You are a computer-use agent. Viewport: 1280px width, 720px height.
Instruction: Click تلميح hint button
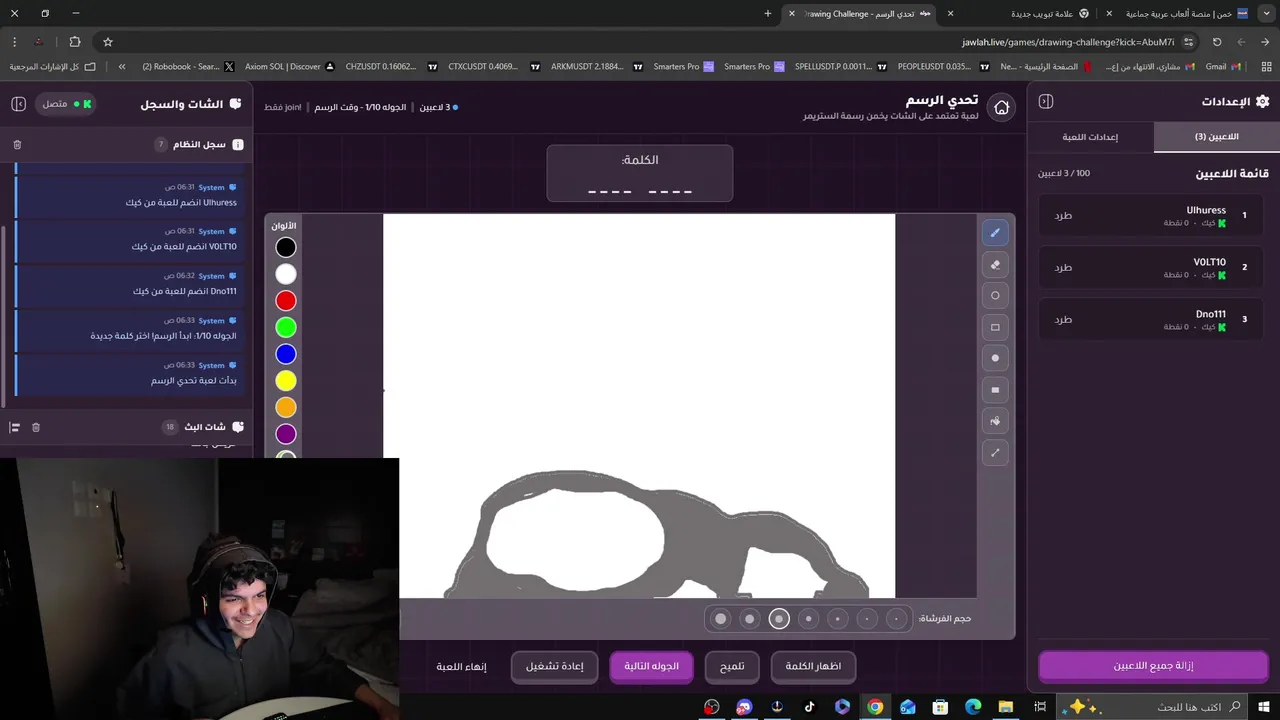[x=732, y=666]
